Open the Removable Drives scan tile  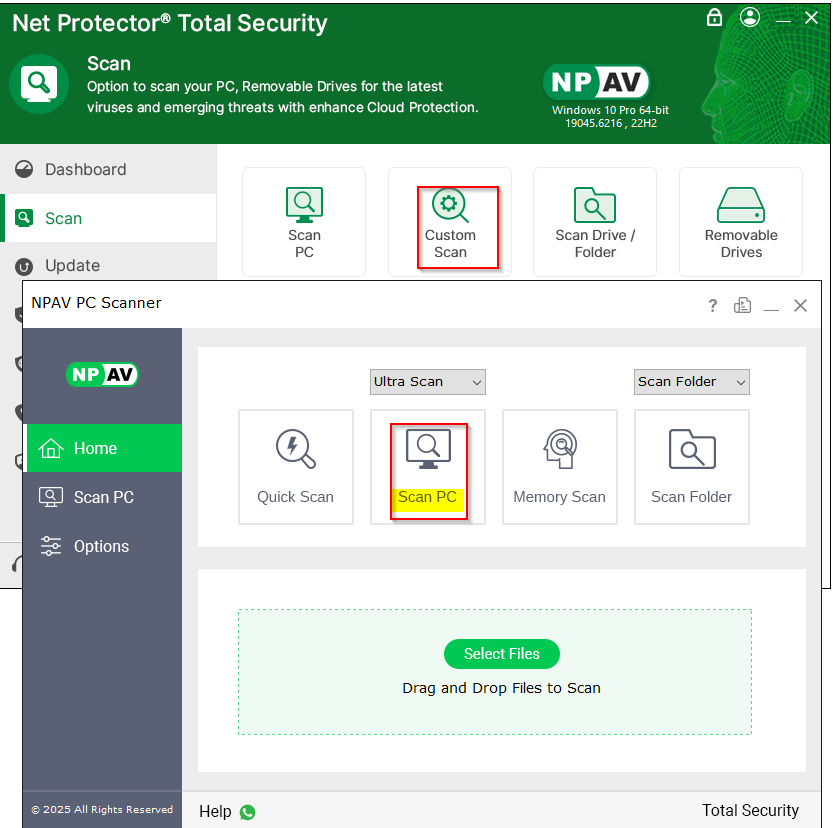[741, 222]
